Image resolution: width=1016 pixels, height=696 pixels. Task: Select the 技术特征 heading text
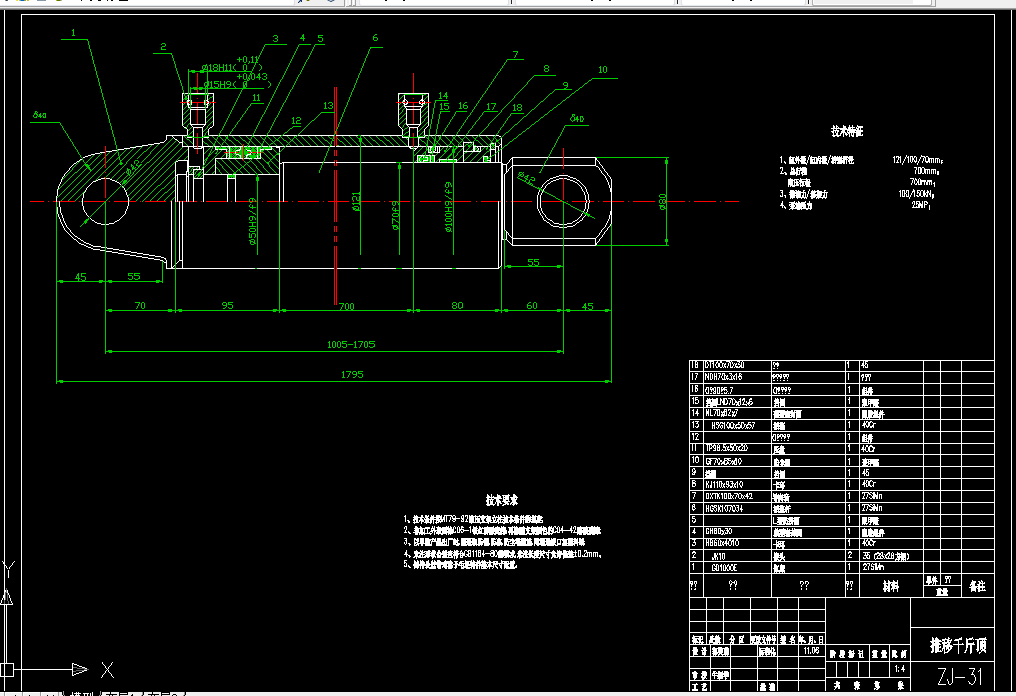[x=847, y=132]
